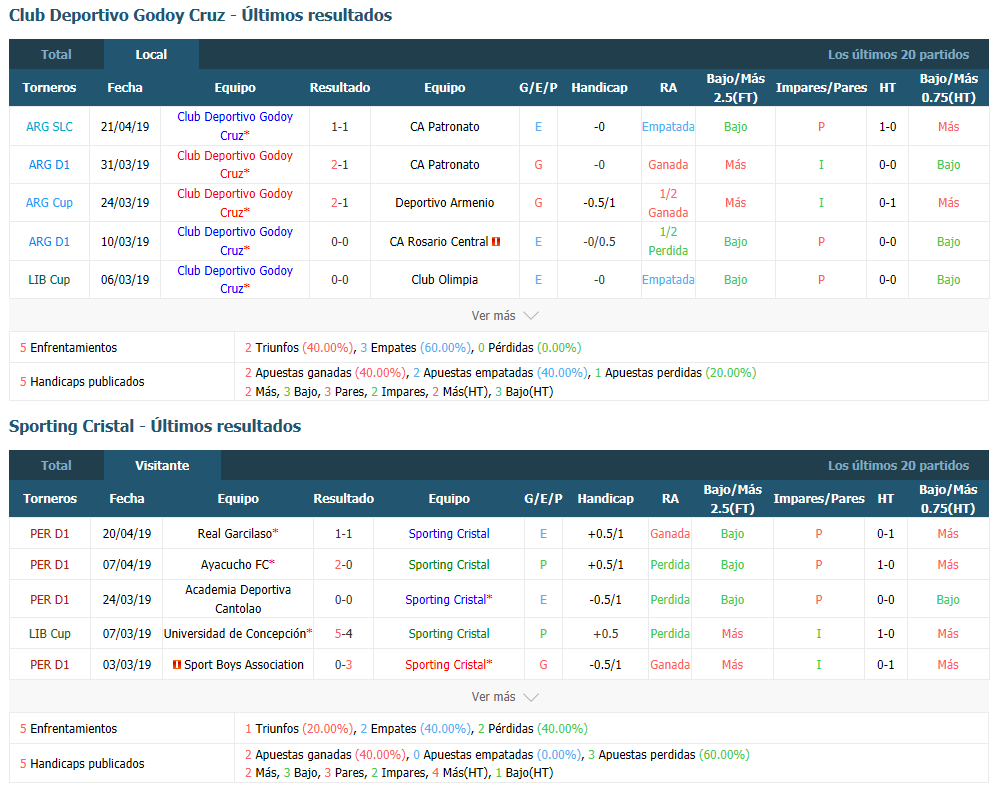Open ARG SLC tournament link
998x788 pixels.
pyautogui.click(x=49, y=127)
